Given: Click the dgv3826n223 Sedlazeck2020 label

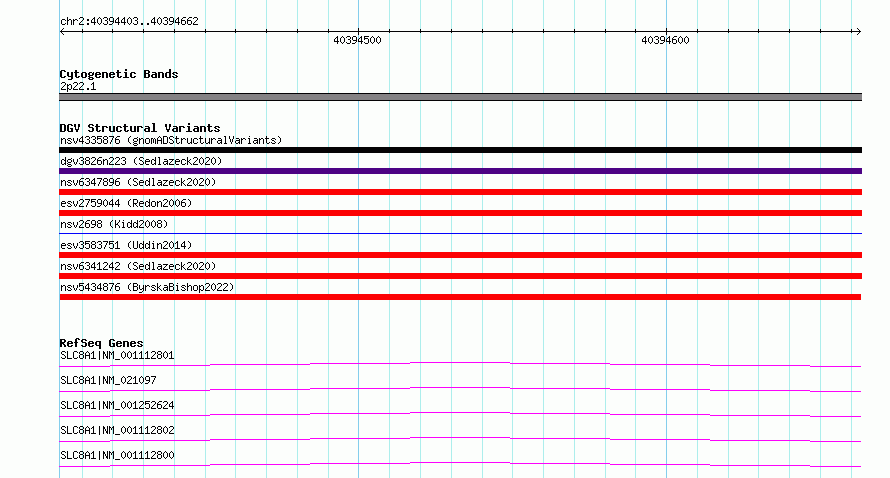Looking at the screenshot, I should pyautogui.click(x=141, y=161).
